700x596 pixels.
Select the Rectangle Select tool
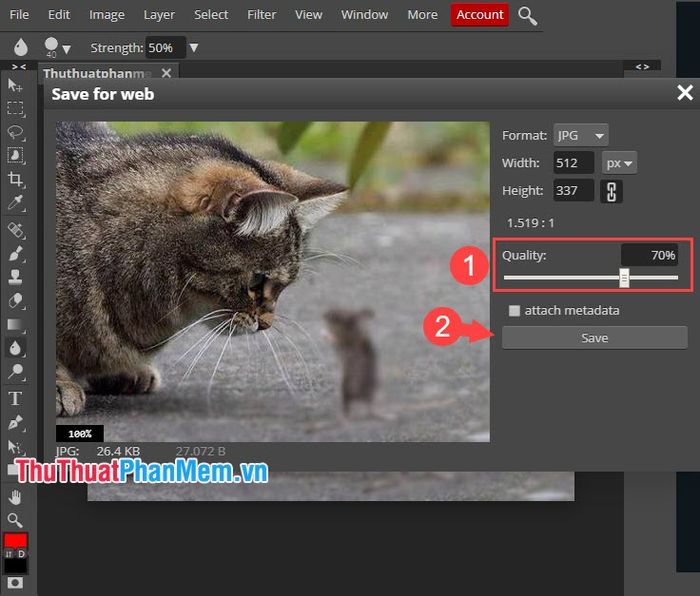tap(16, 108)
